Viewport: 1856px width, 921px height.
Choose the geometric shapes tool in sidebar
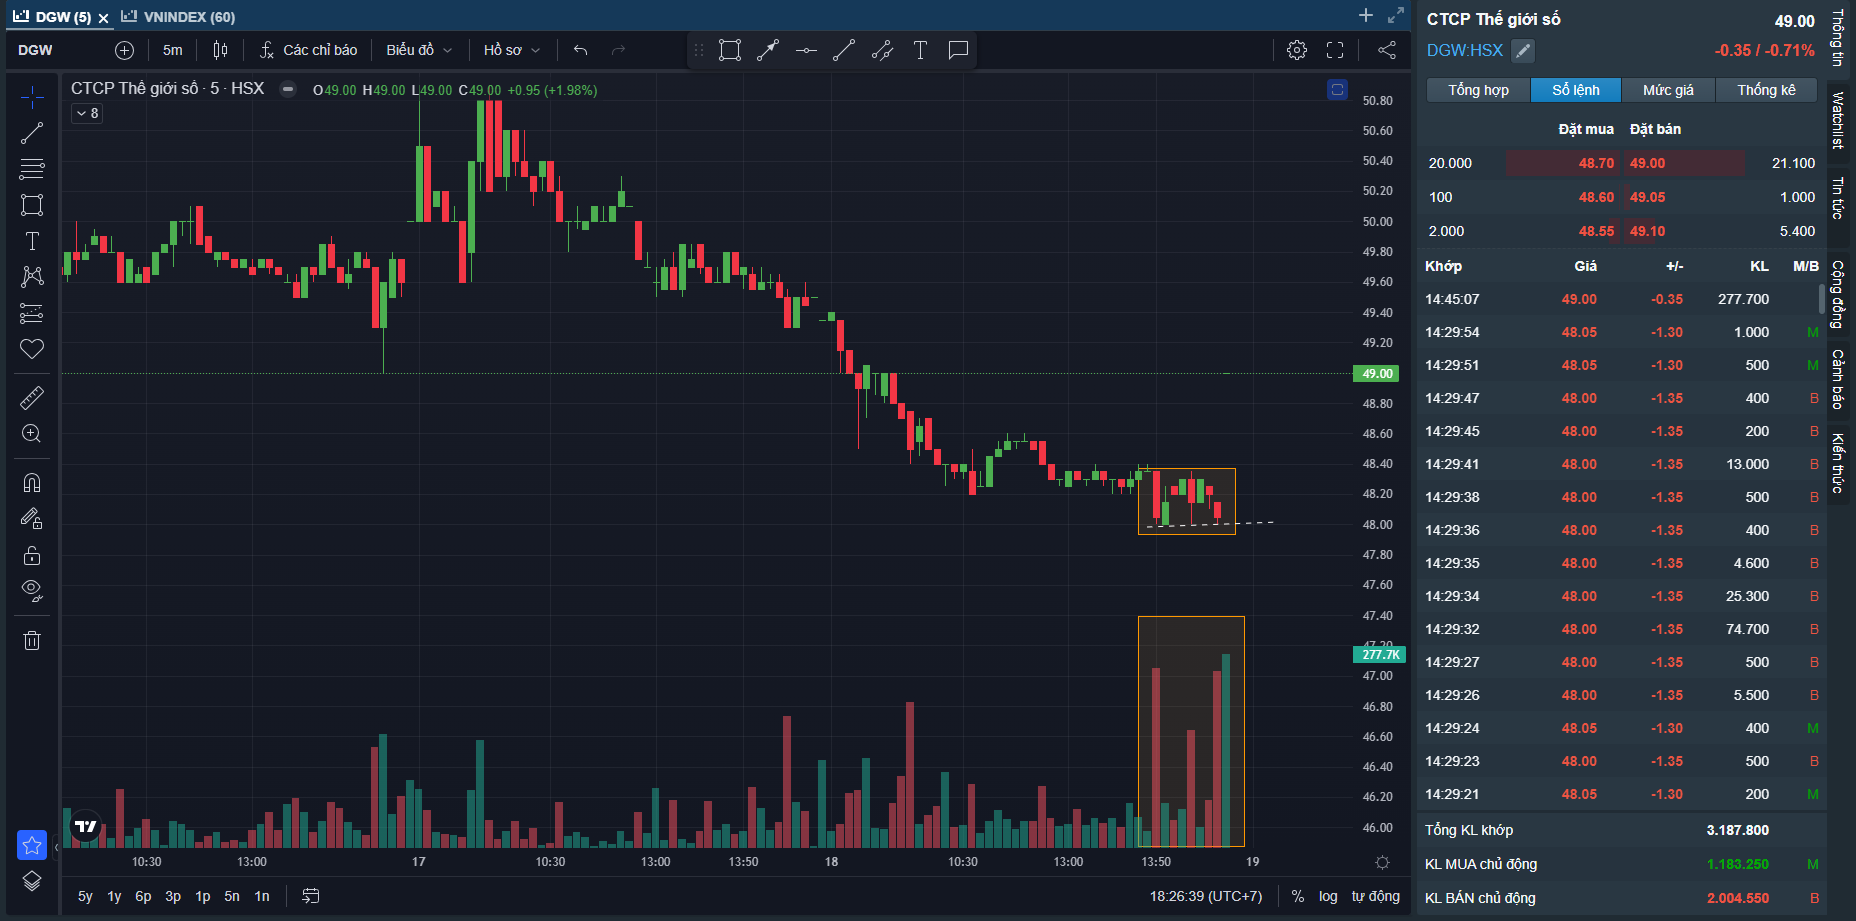(x=32, y=205)
